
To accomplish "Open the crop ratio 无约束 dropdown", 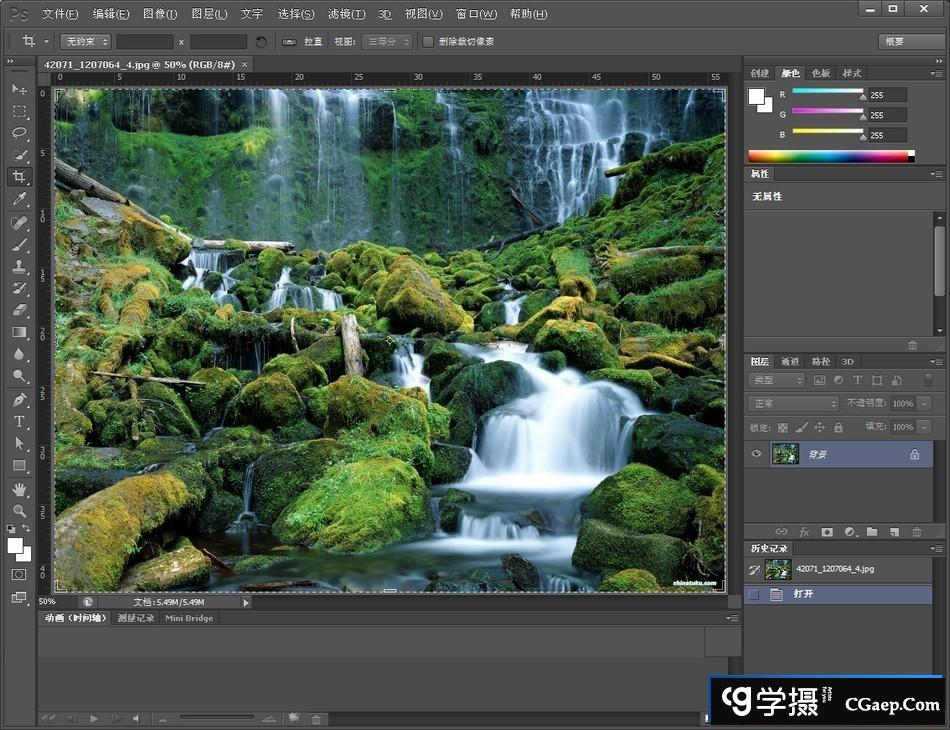I will click(85, 41).
